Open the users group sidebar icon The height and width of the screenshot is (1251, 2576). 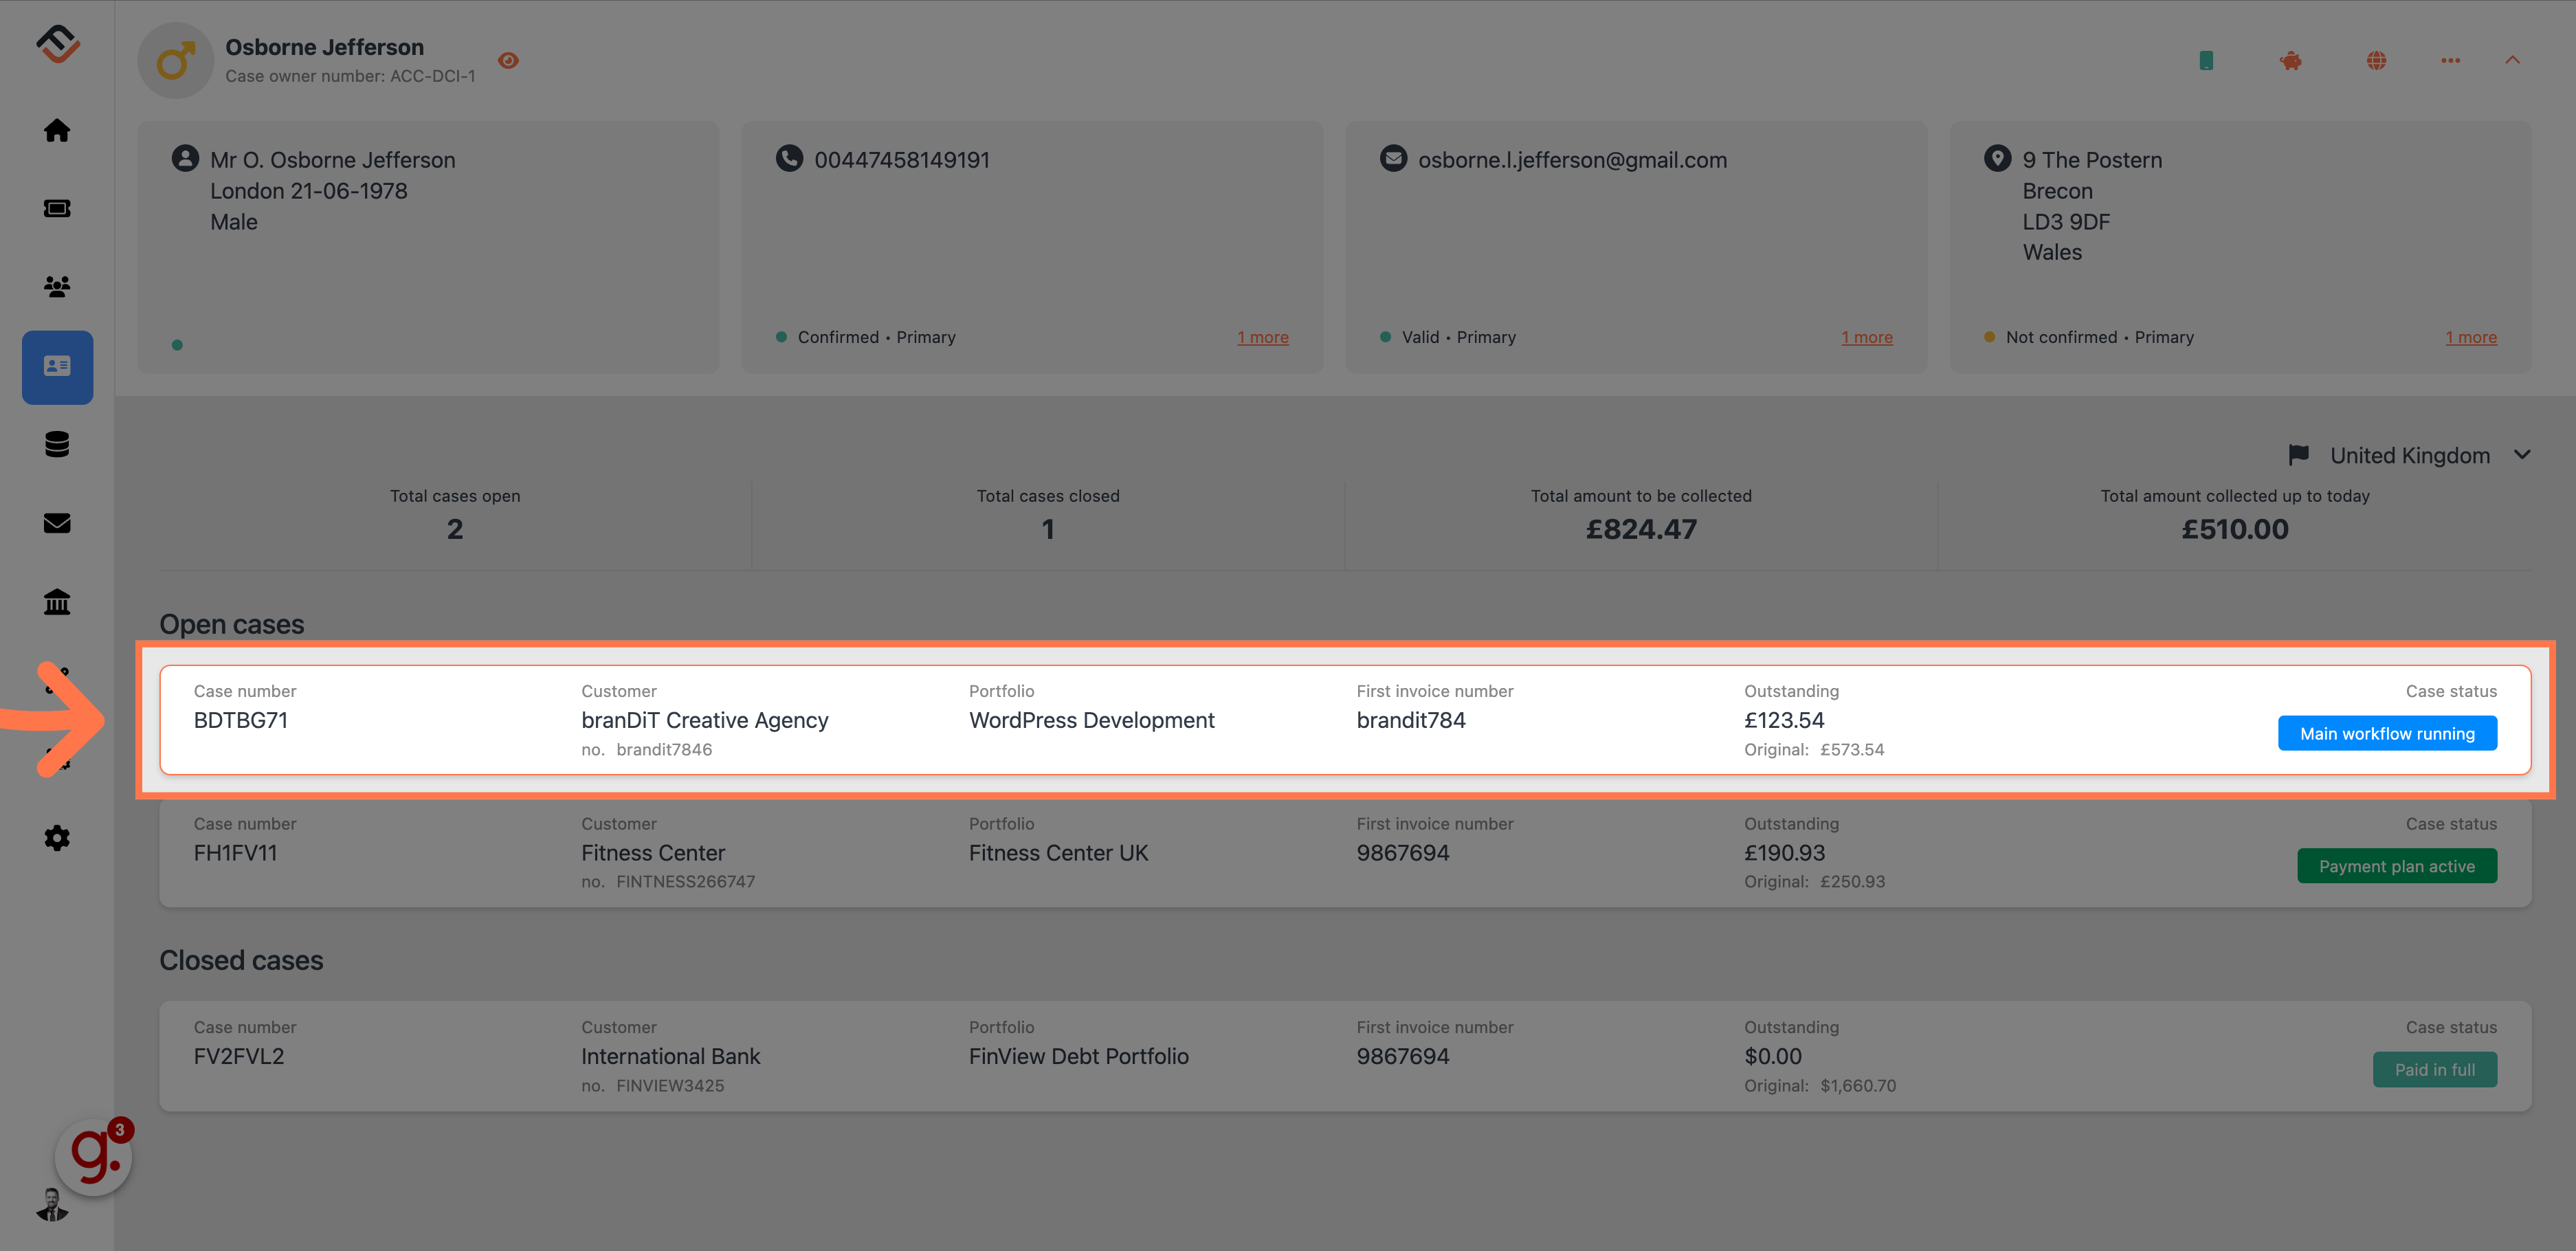(x=57, y=287)
